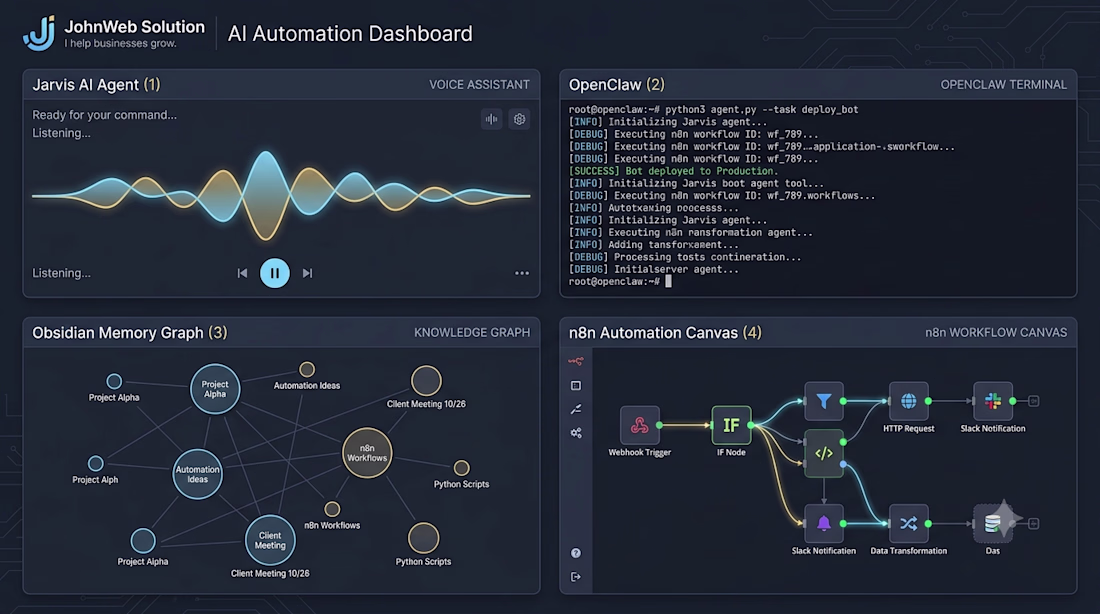Open Jarvis voice assistant settings gear
The image size is (1100, 614).
pyautogui.click(x=519, y=119)
